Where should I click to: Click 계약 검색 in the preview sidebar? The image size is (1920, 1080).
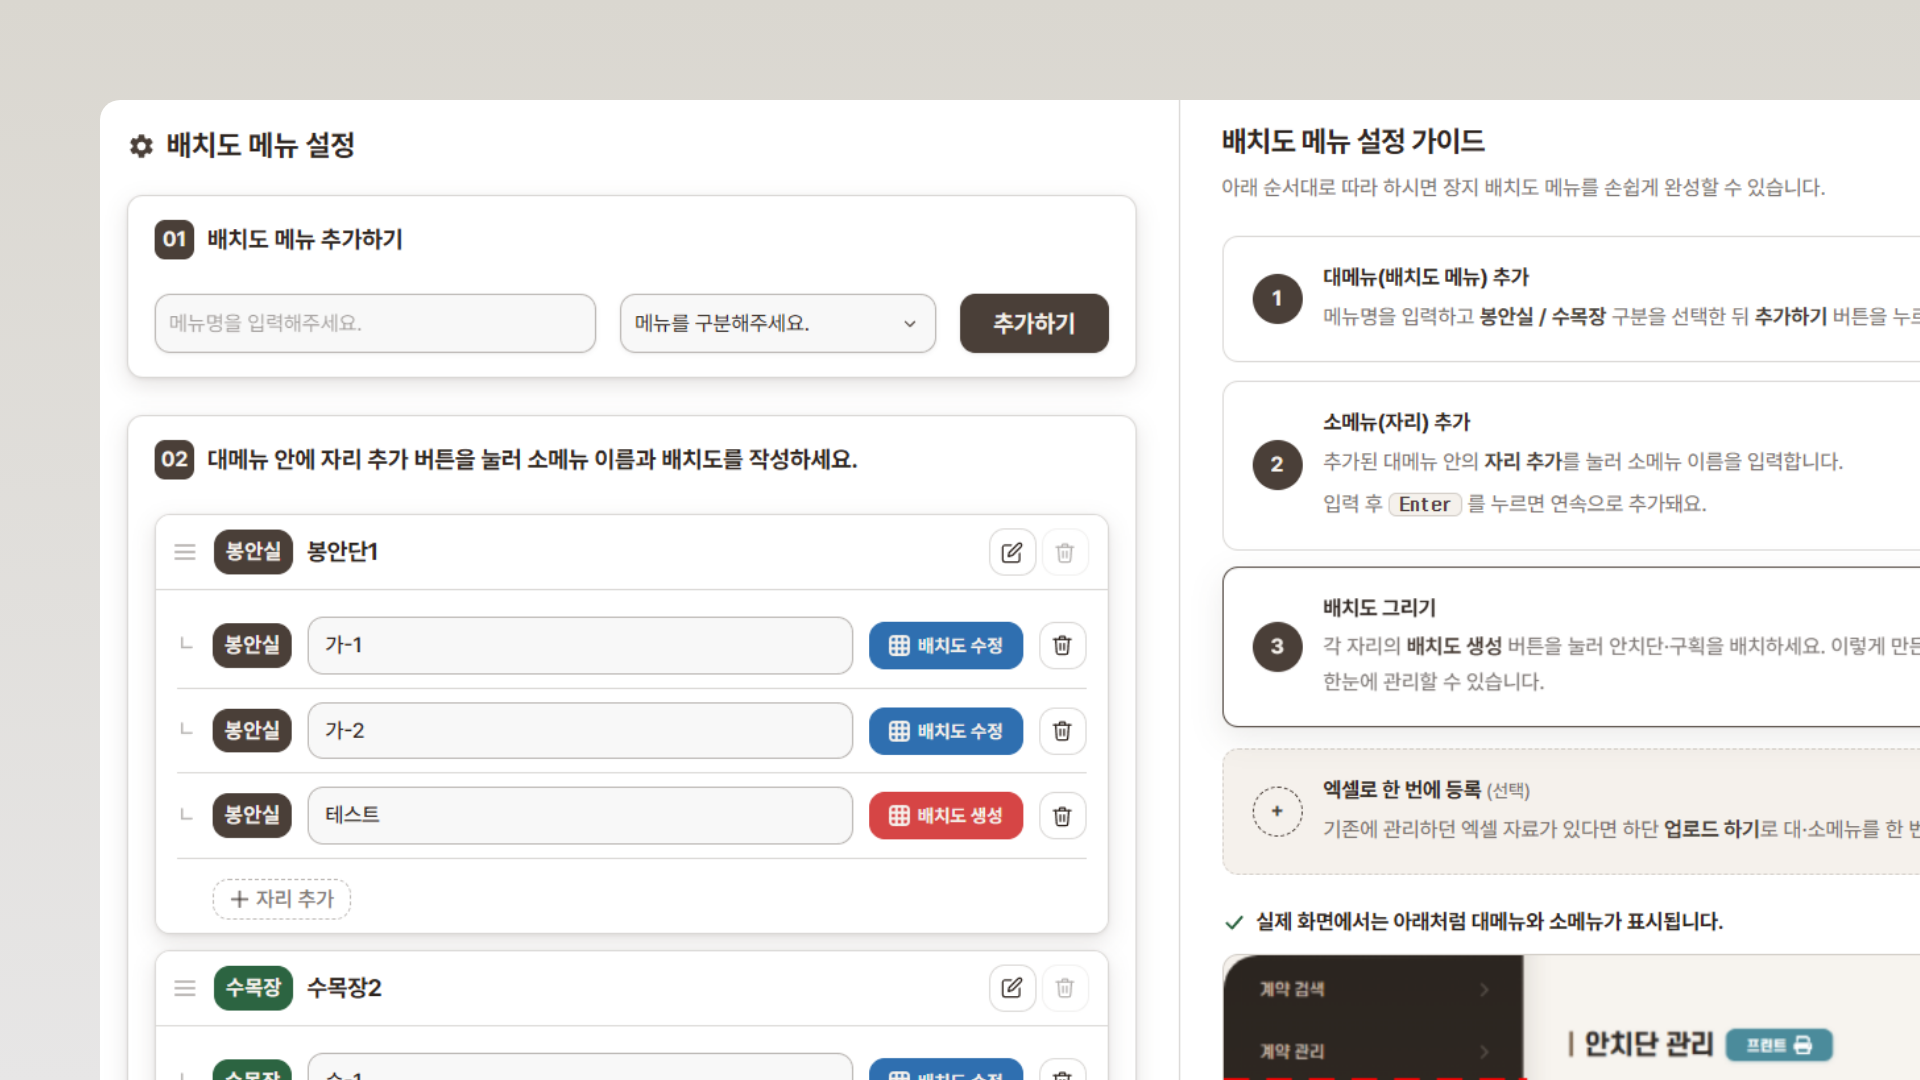pyautogui.click(x=1291, y=989)
